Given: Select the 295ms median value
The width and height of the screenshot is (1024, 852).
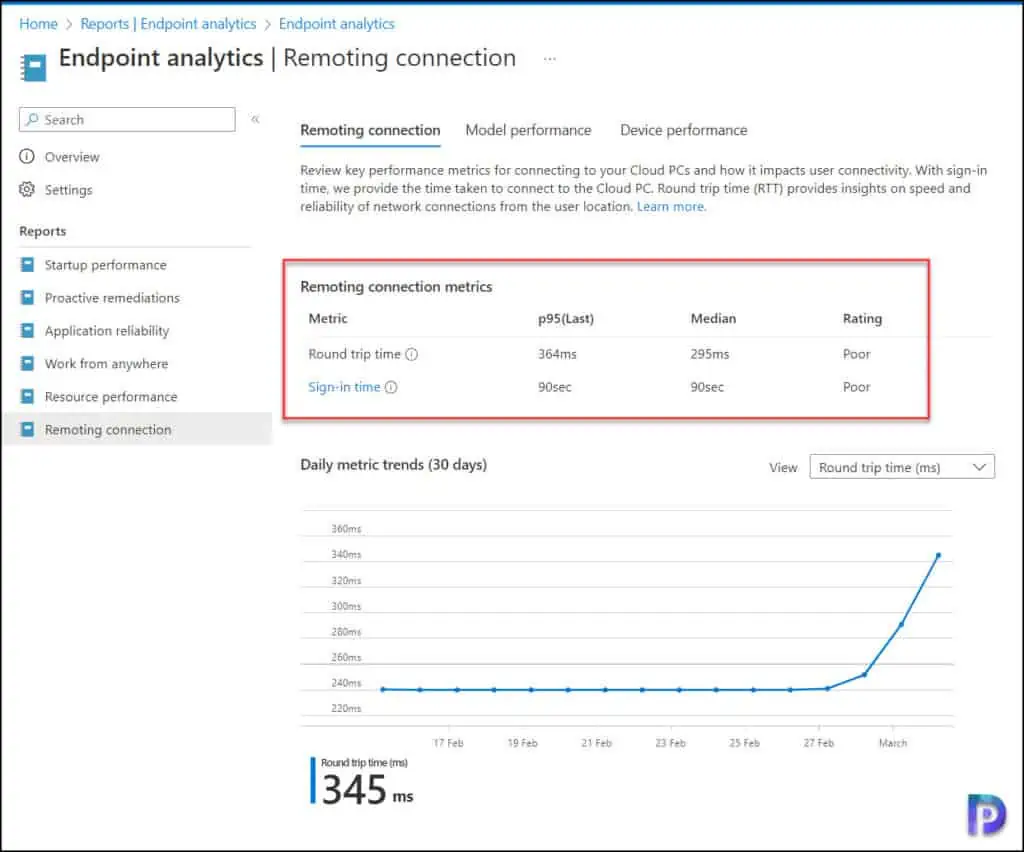Looking at the screenshot, I should click(x=710, y=355).
